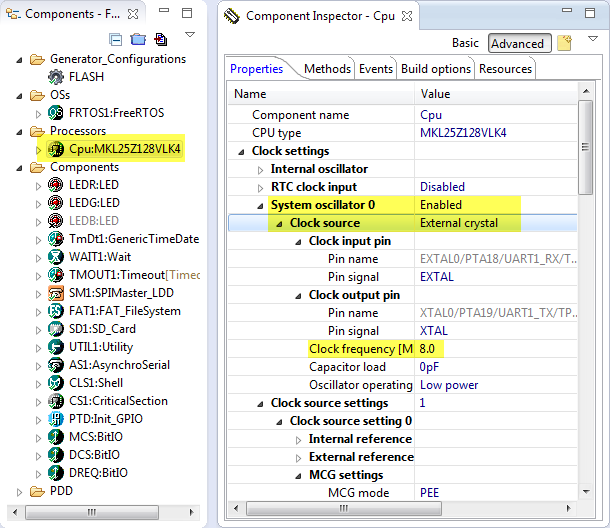Screen dimensions: 610x528
Task: Click the FRTOS1:FreeRTOS component icon
Action: coord(56,113)
